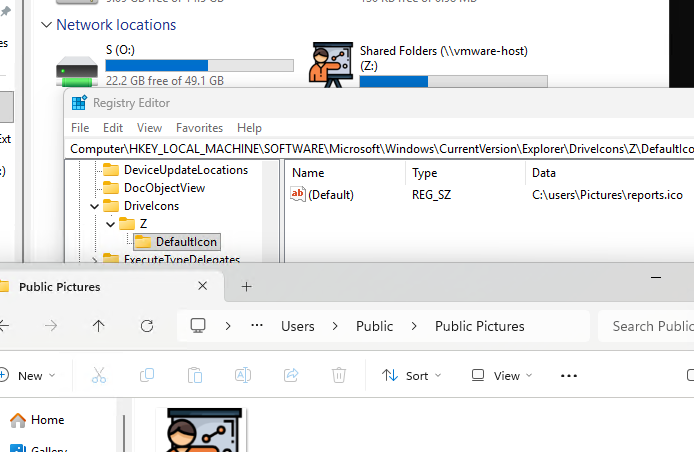Viewport: 694px width, 452px height.
Task: Add a new tab in File Explorer
Action: tap(246, 286)
